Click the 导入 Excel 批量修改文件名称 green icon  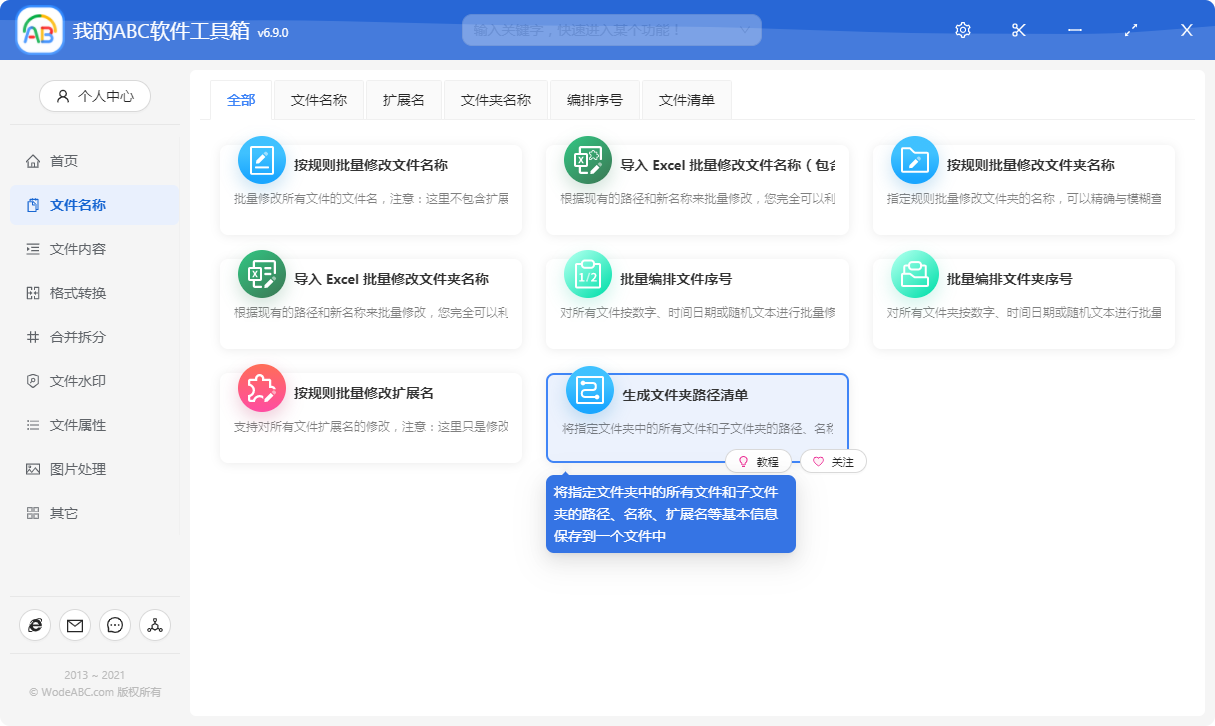click(x=587, y=160)
